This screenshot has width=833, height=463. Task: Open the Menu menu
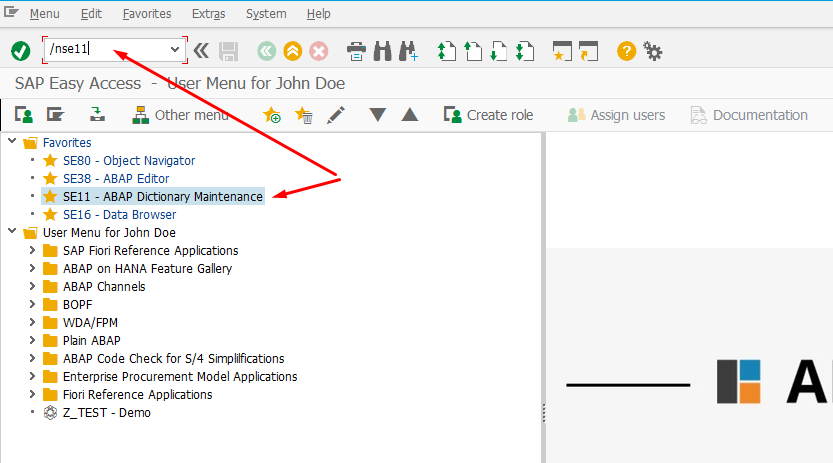click(x=45, y=14)
